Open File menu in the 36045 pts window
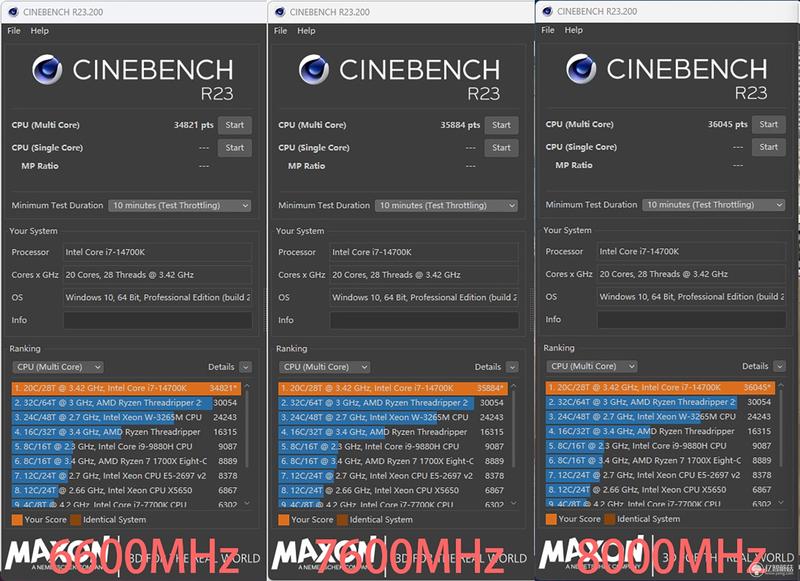 point(548,30)
